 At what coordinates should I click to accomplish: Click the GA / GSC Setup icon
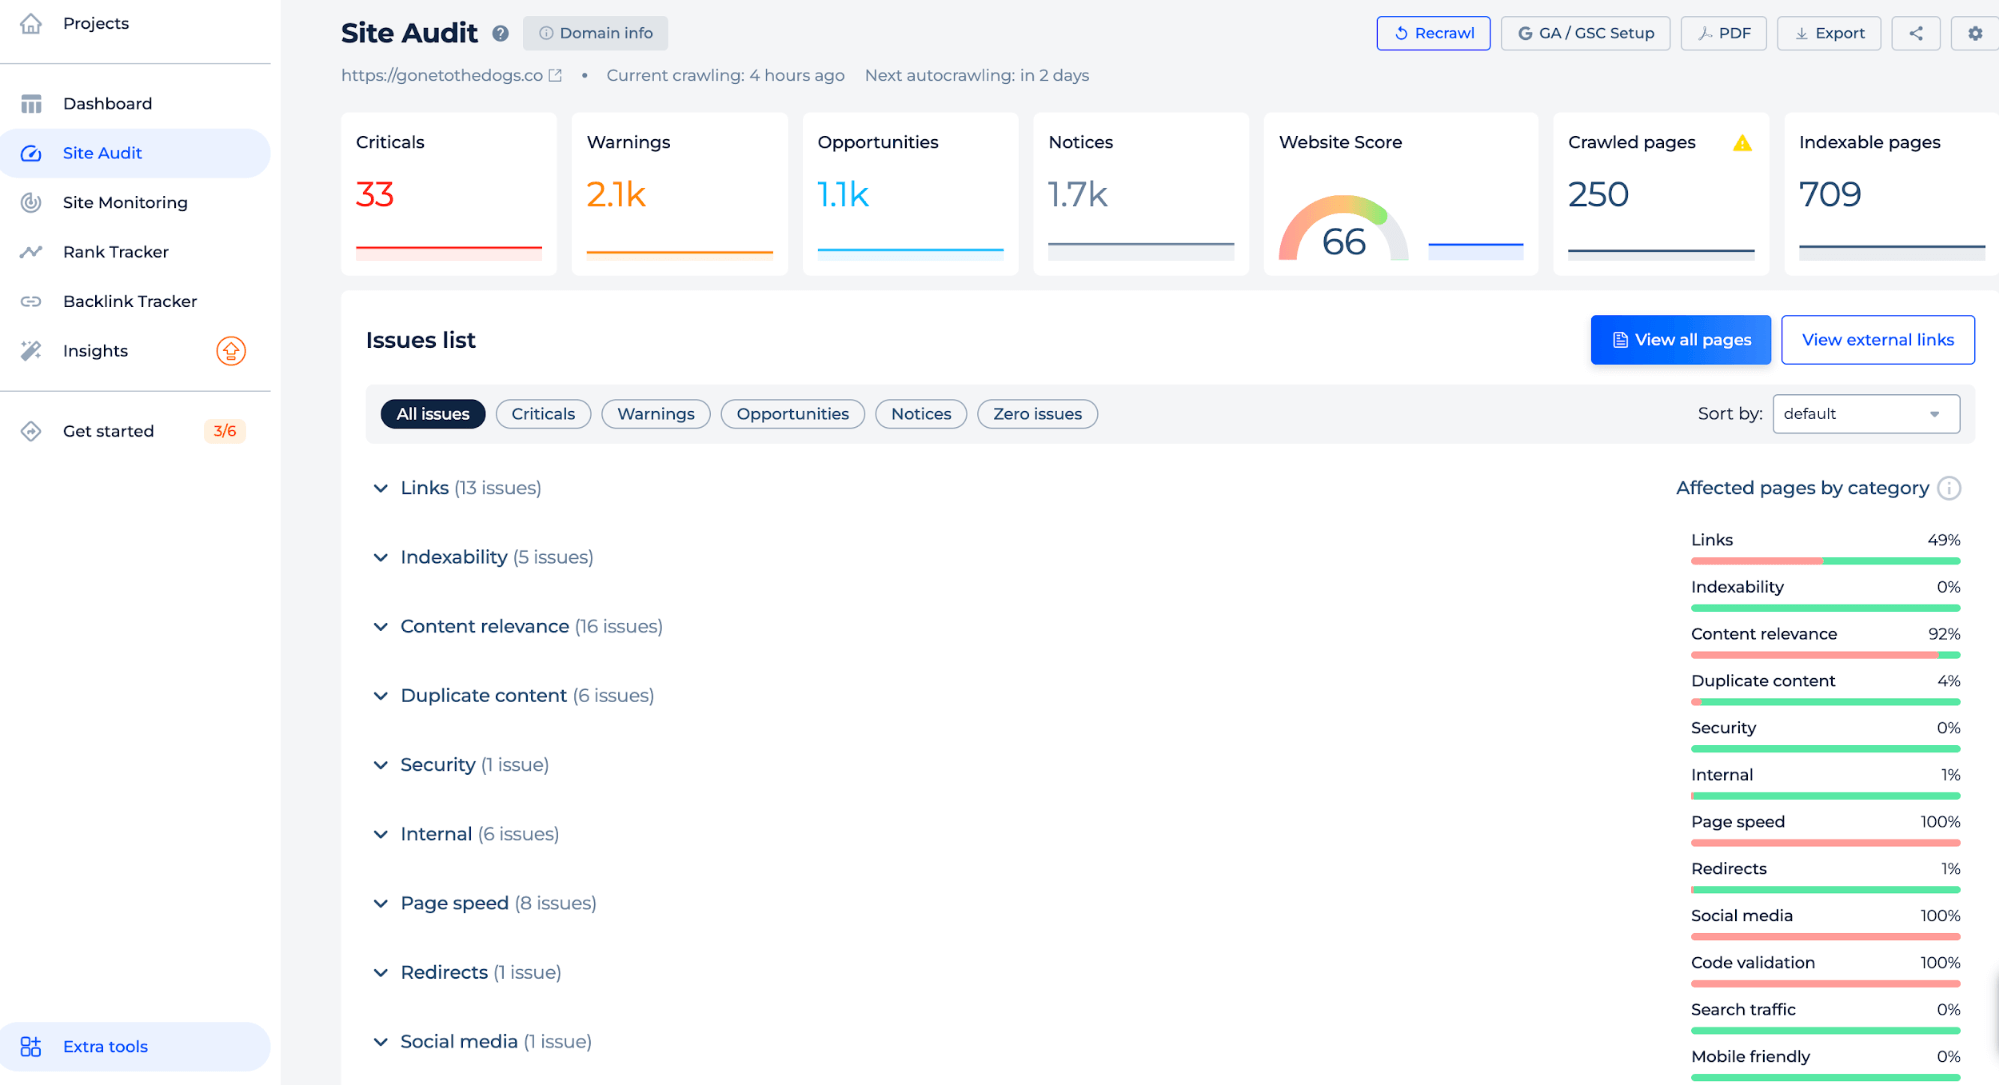click(1584, 32)
